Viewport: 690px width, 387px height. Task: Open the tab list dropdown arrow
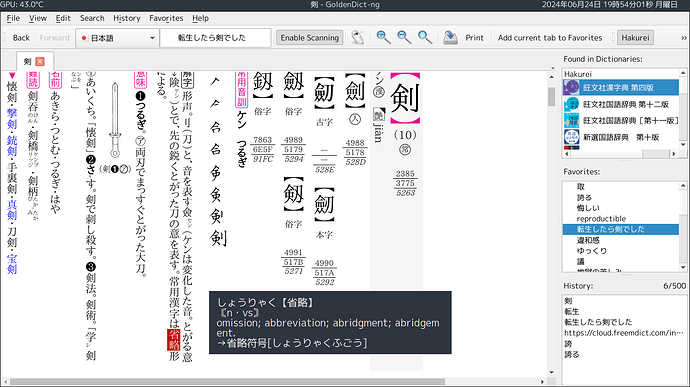point(552,68)
